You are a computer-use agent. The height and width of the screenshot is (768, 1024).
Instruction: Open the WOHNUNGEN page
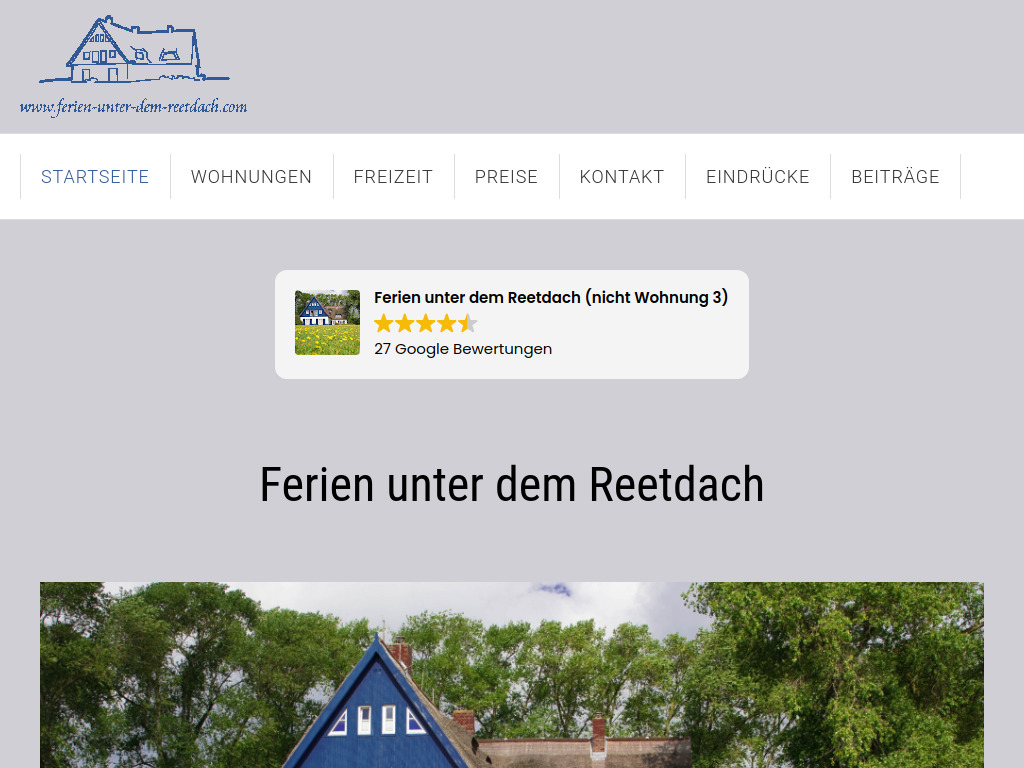coord(251,176)
